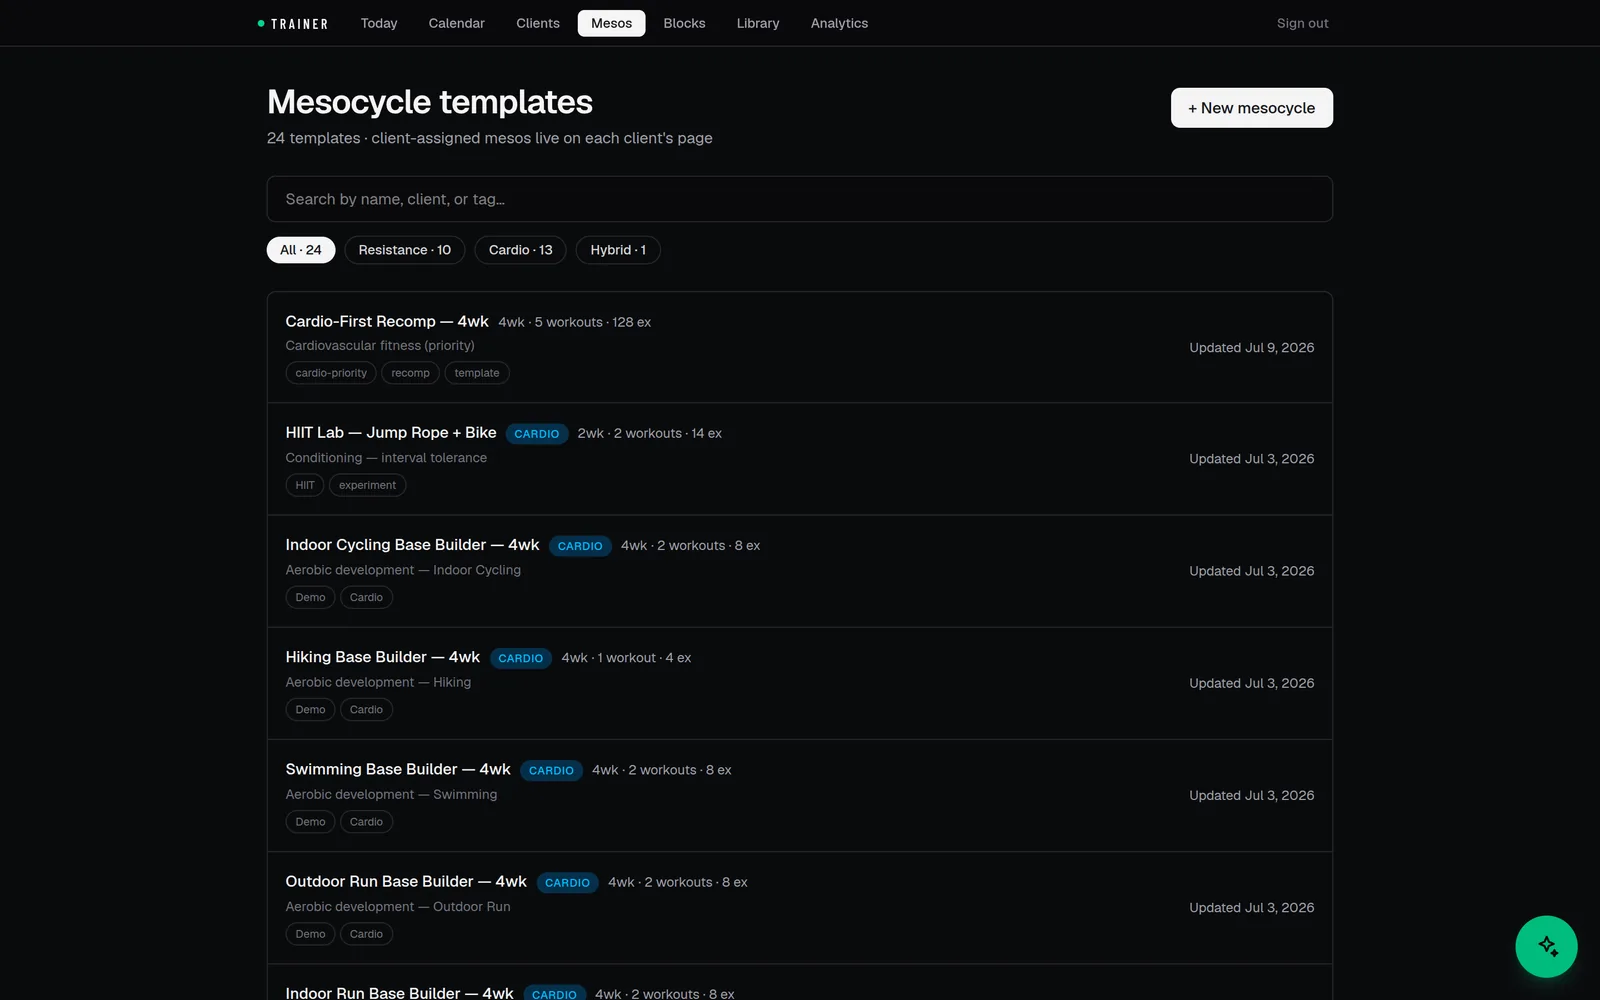
Task: Click Demo tag in Indoor Cycling row
Action: 310,597
